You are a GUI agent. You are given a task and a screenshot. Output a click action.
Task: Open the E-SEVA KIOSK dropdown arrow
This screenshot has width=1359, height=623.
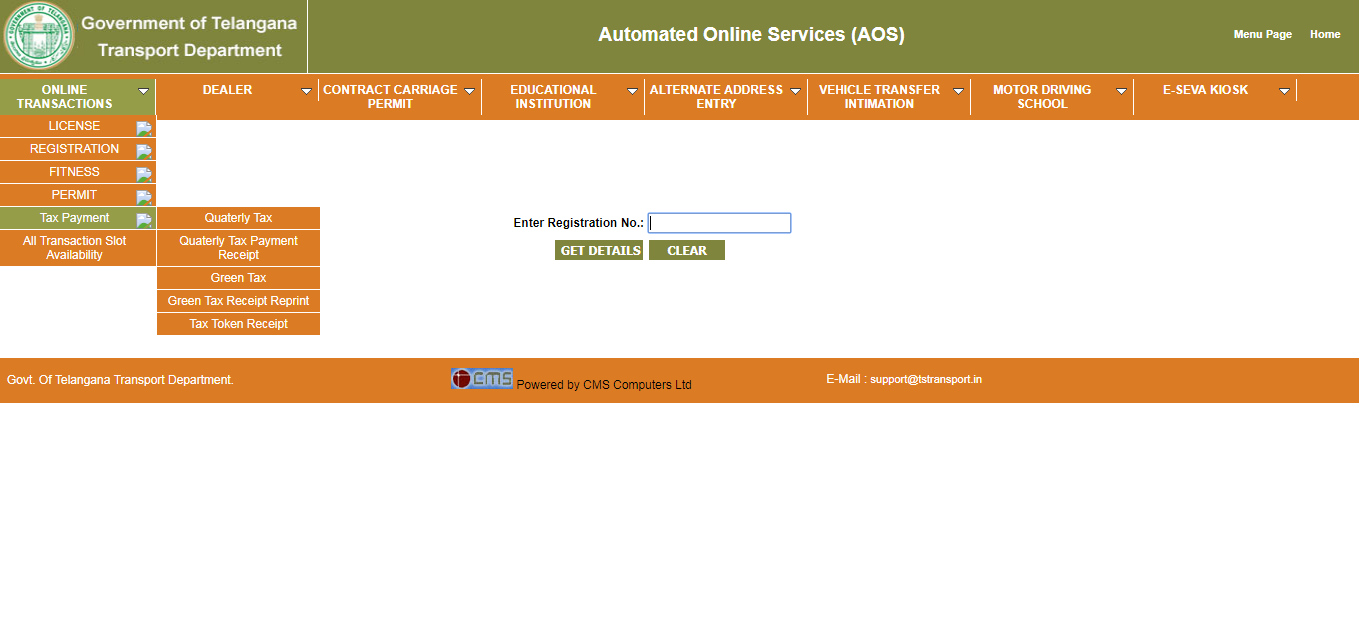click(x=1284, y=91)
